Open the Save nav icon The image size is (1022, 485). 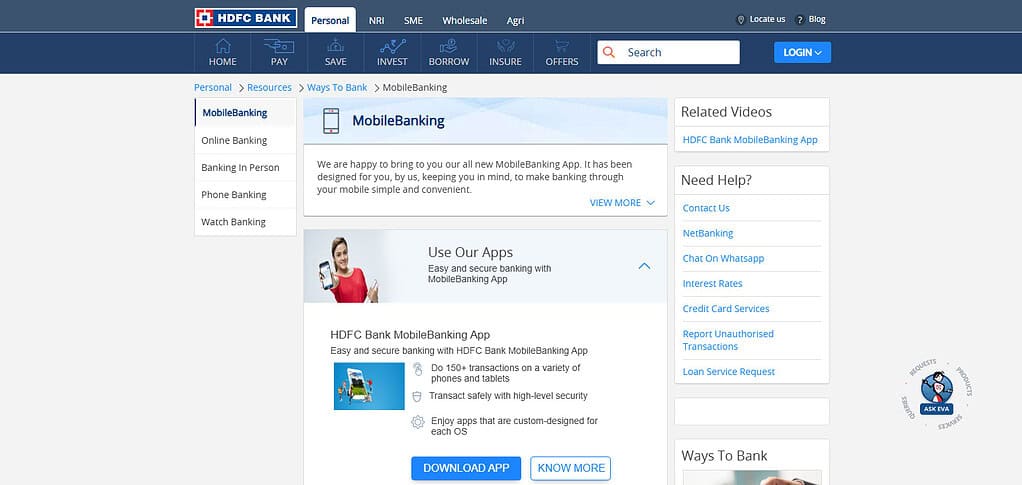click(336, 46)
